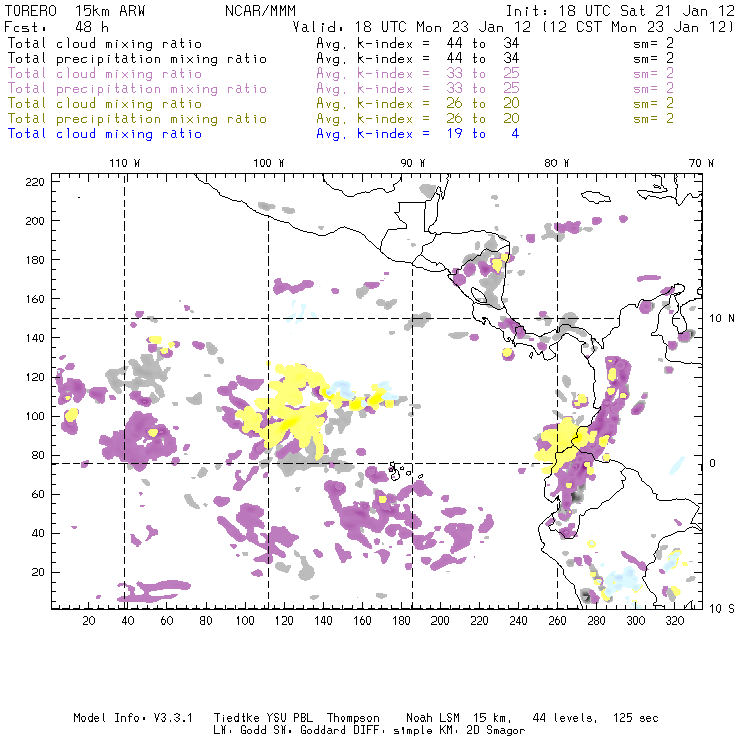
Task: Select black 'Total precipitation mixing ratio' legend line
Action: [x=137, y=59]
